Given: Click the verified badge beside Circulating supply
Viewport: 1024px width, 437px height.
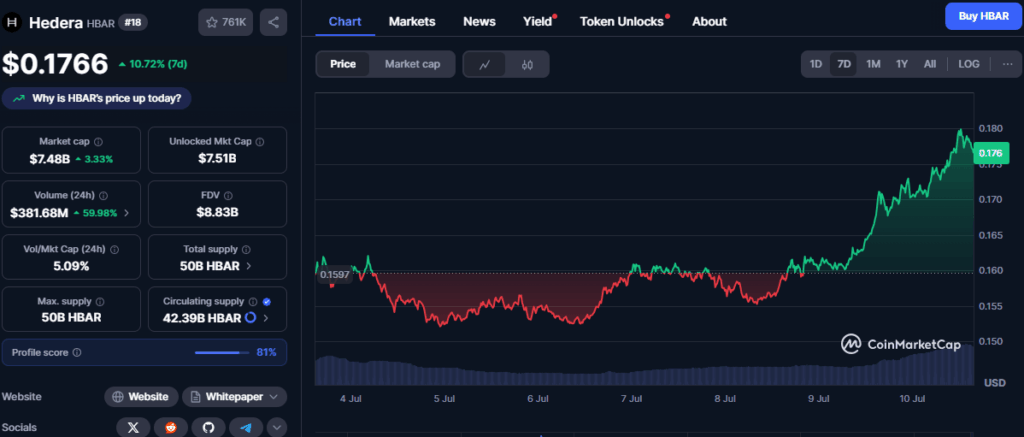Looking at the screenshot, I should [x=266, y=302].
